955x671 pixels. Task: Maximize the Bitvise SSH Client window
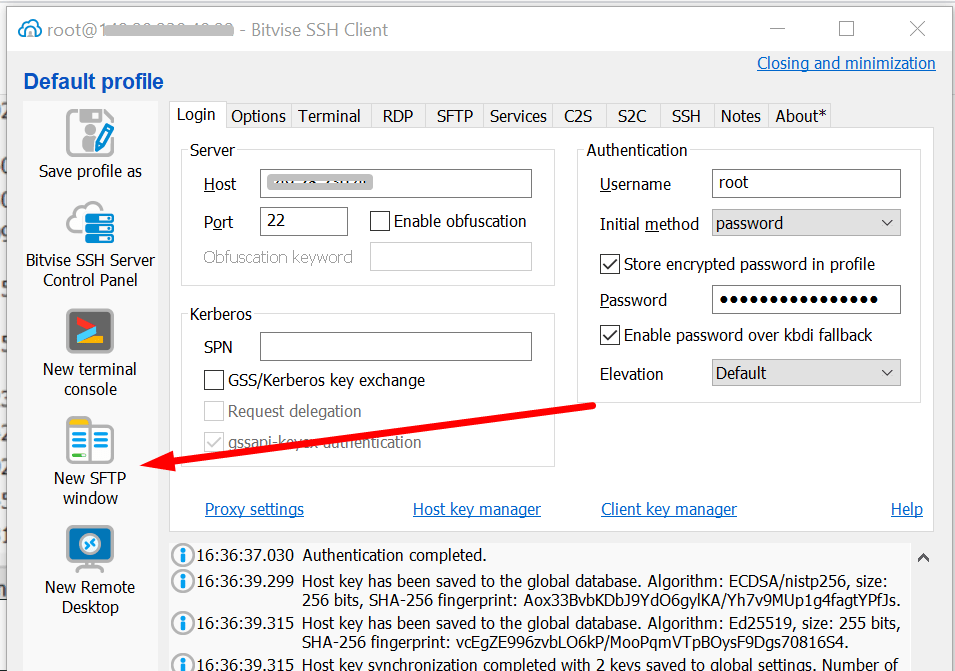846,29
